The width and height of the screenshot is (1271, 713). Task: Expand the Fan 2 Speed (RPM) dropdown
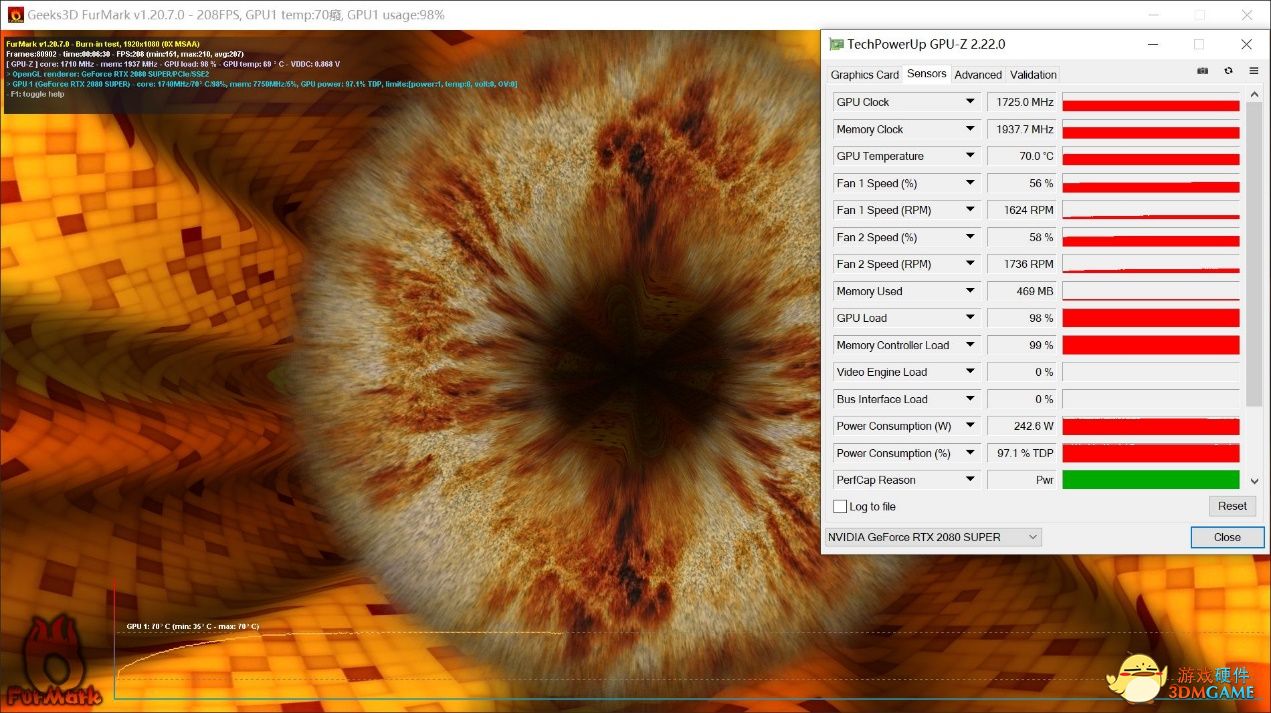coord(970,264)
